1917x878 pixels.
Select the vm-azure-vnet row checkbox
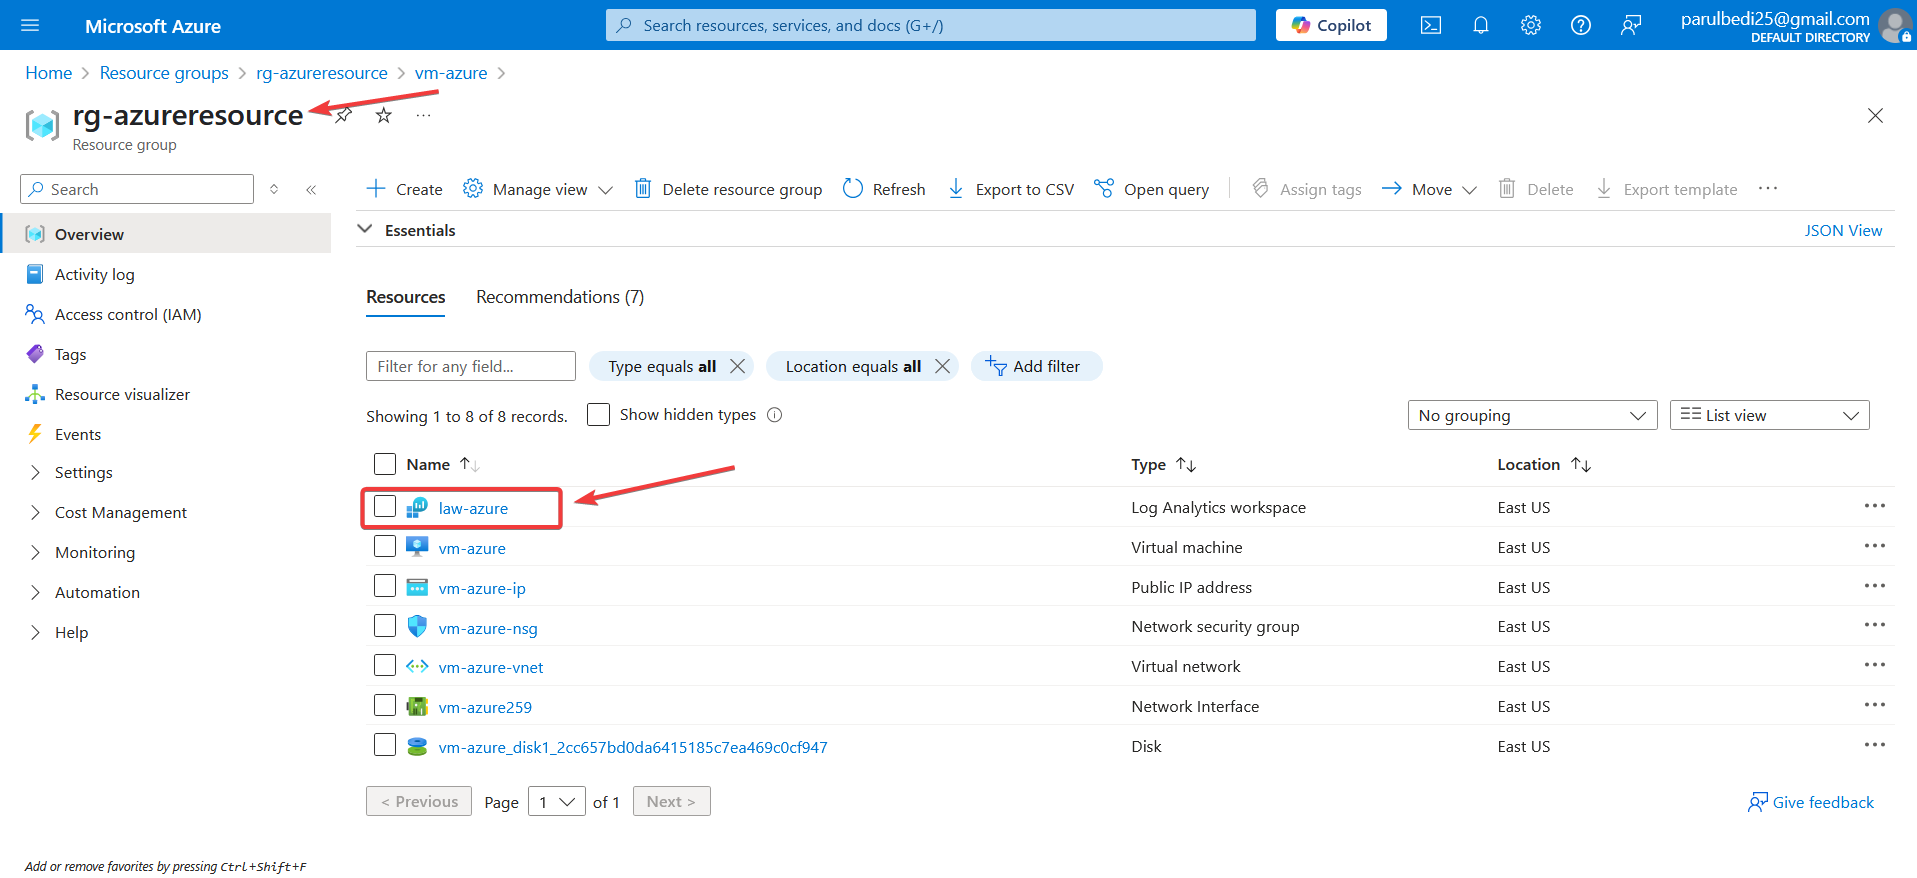pos(385,665)
